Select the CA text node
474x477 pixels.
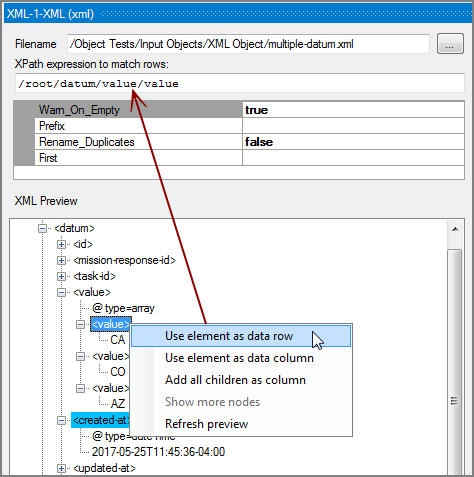(x=118, y=340)
